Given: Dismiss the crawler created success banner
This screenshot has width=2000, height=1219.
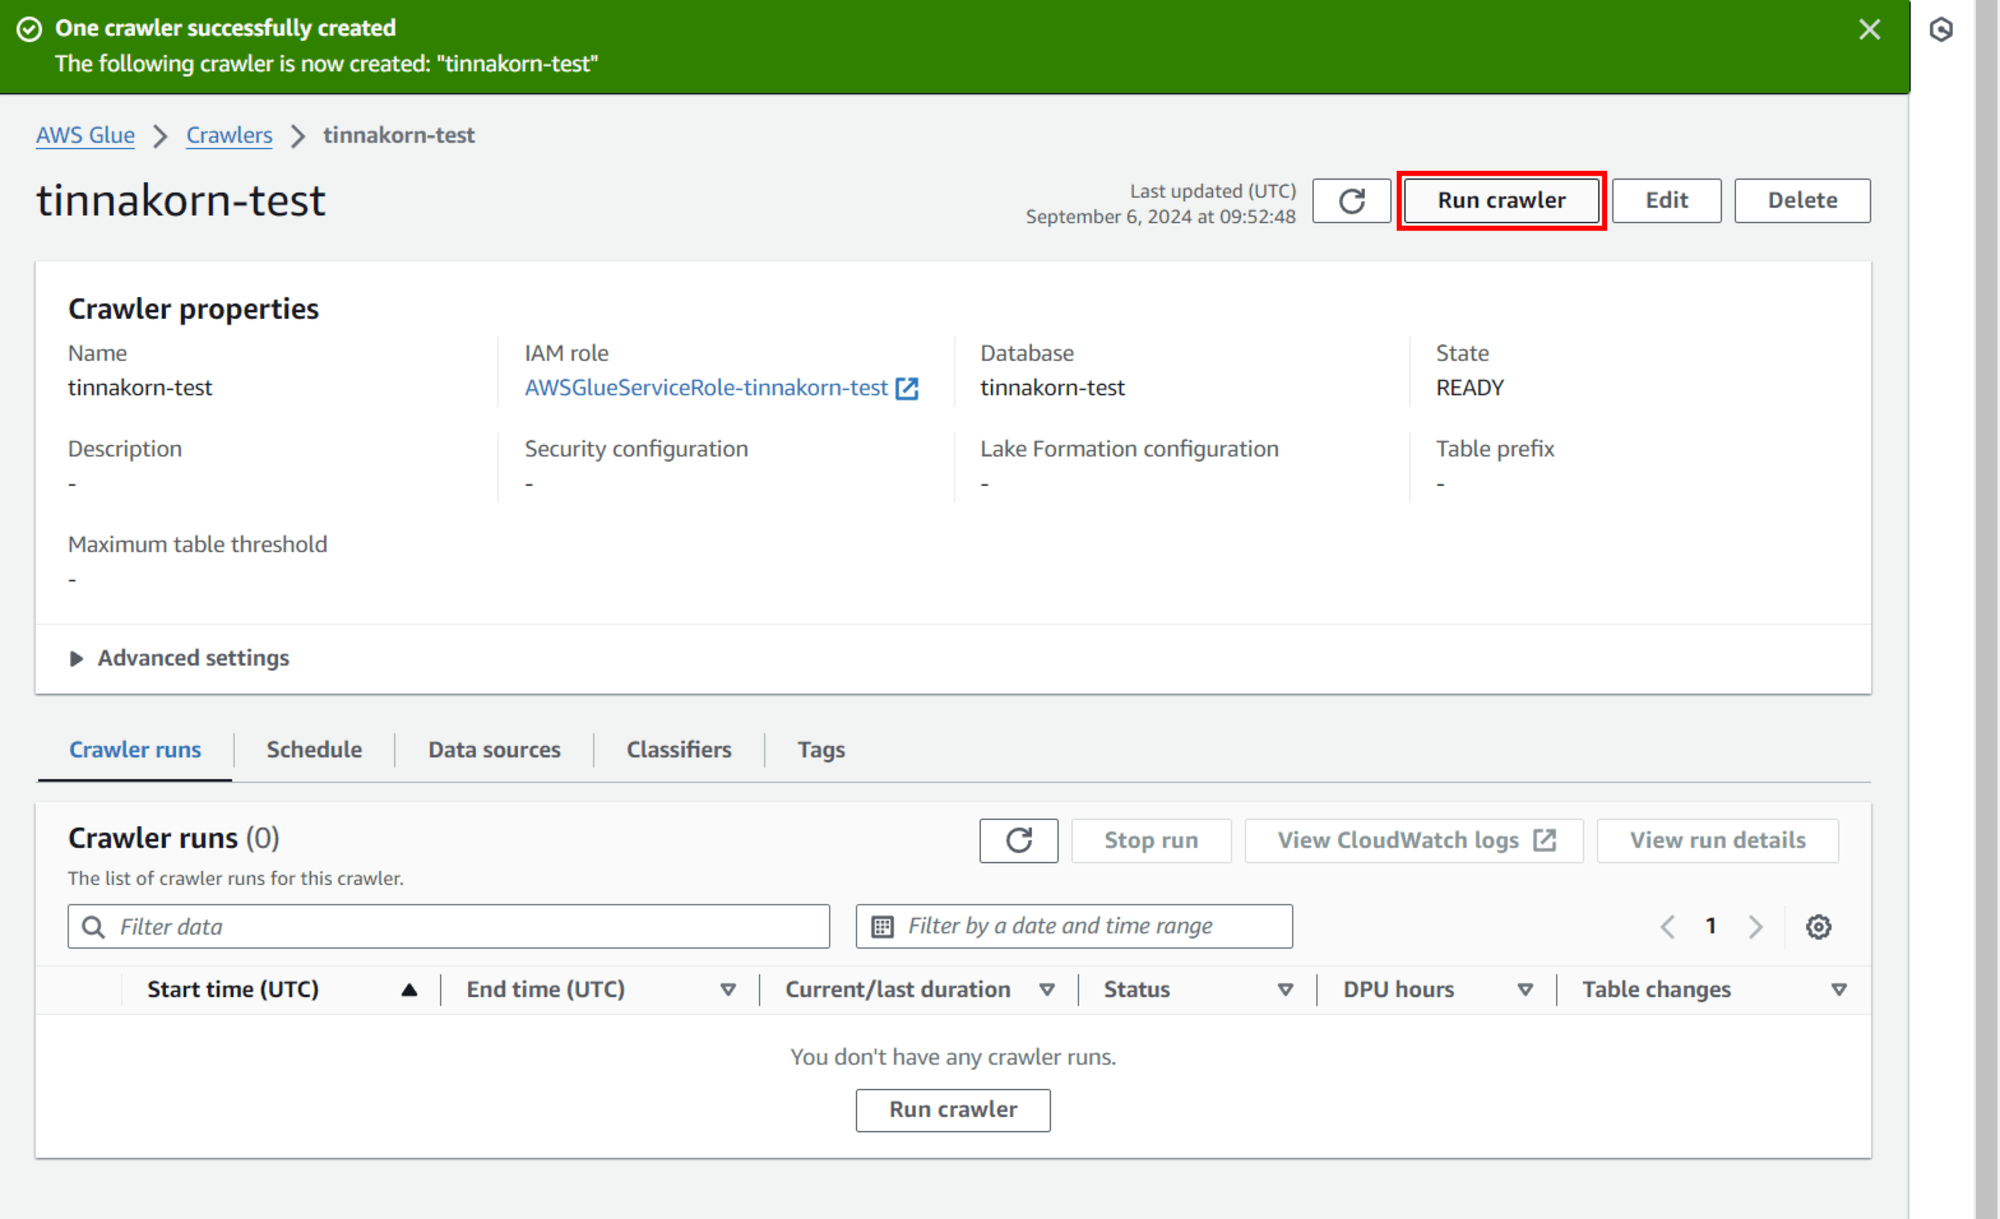Looking at the screenshot, I should click(1869, 29).
